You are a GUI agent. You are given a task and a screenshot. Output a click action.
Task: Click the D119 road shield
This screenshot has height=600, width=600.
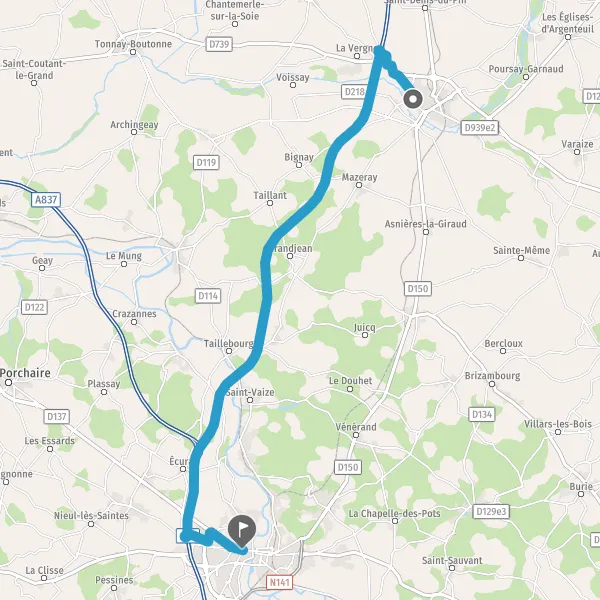click(x=206, y=163)
